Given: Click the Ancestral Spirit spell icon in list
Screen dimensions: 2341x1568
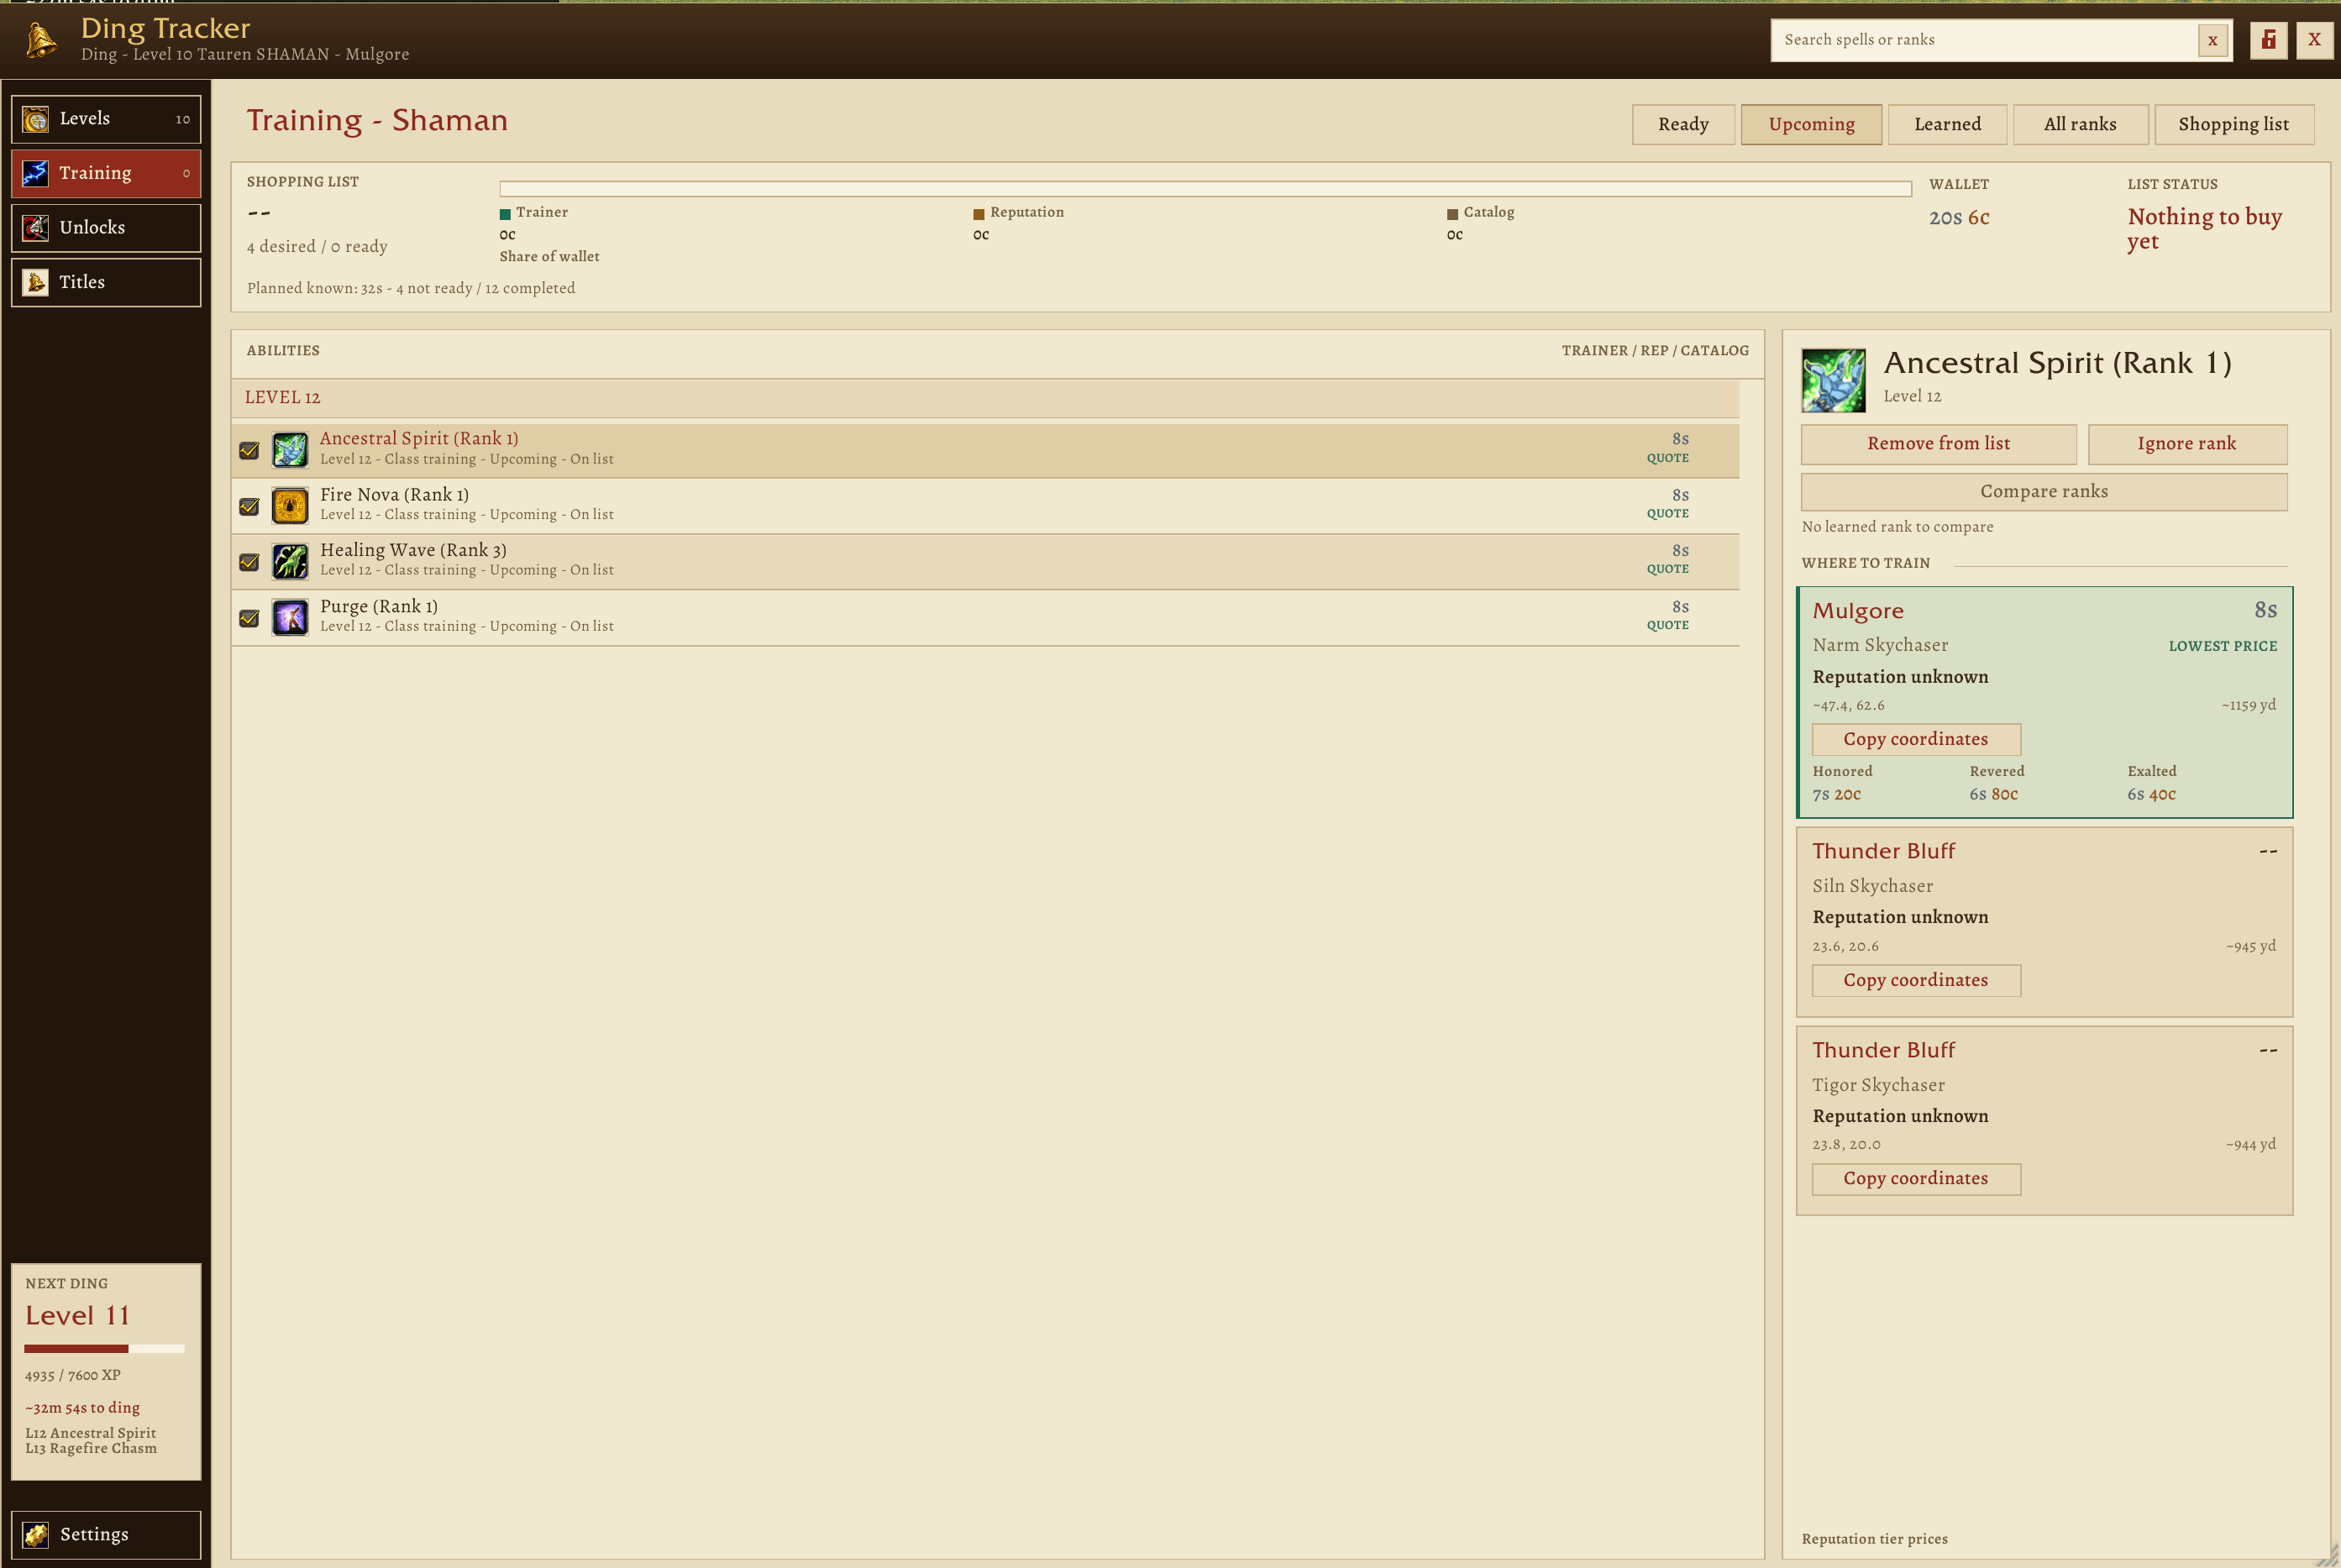Looking at the screenshot, I should coord(290,450).
